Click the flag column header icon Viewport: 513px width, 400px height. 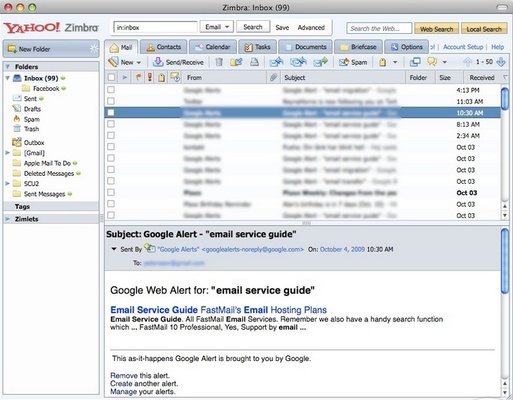click(x=138, y=77)
